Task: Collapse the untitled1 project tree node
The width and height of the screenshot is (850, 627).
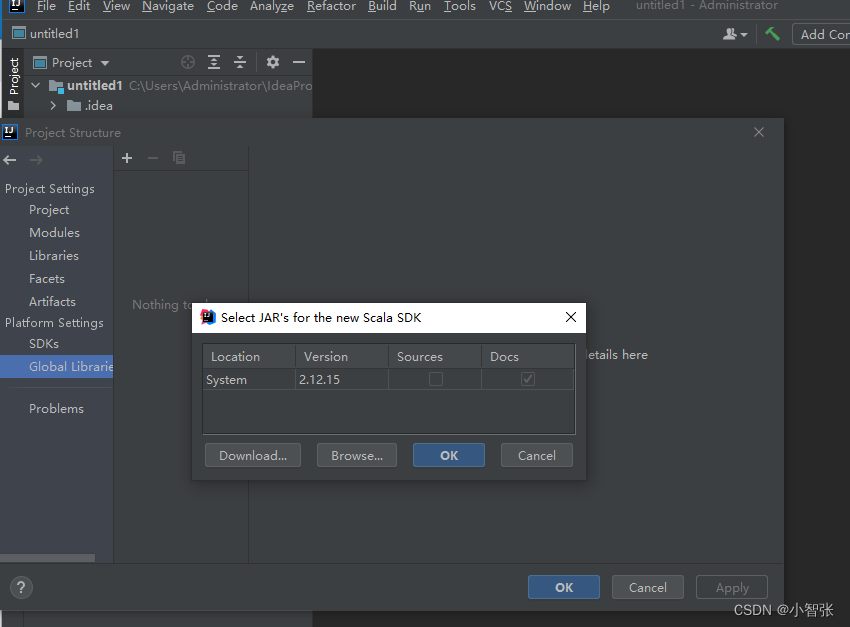Action: pos(36,86)
